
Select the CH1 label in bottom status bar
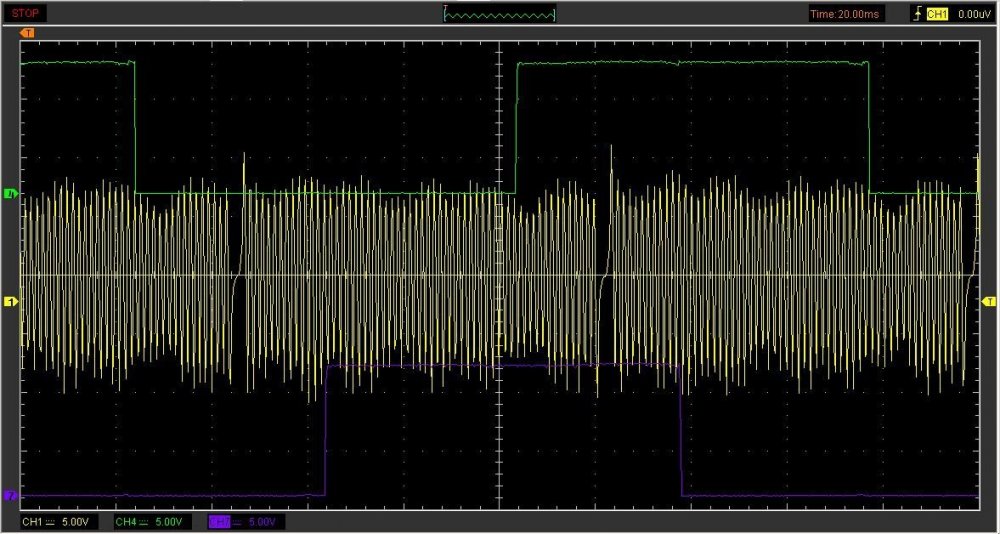coord(33,522)
